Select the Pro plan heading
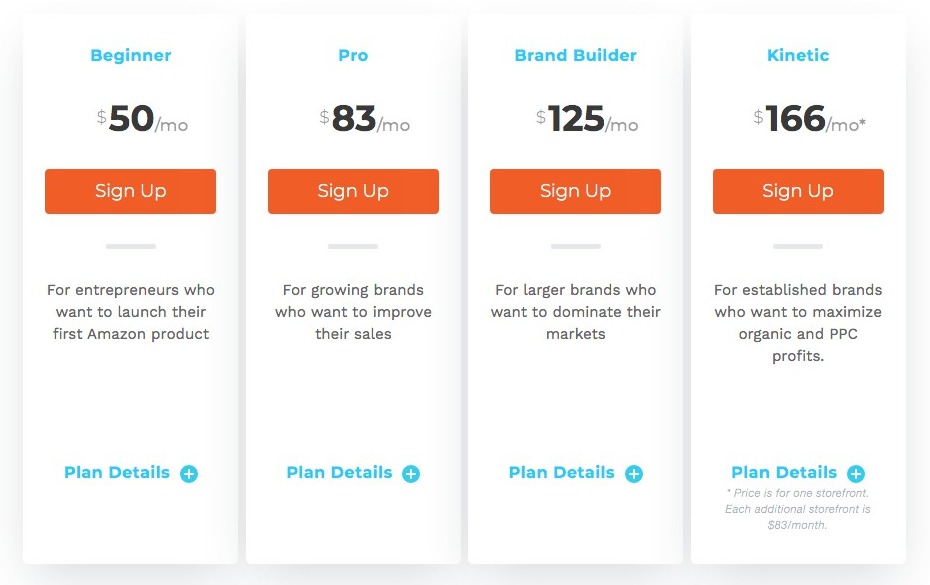This screenshot has height=585, width=930. [x=353, y=55]
